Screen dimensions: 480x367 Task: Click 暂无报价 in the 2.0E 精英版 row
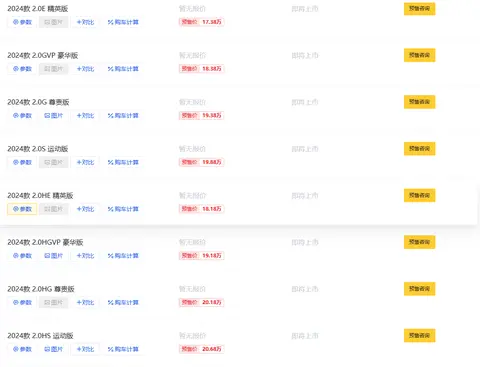[192, 9]
